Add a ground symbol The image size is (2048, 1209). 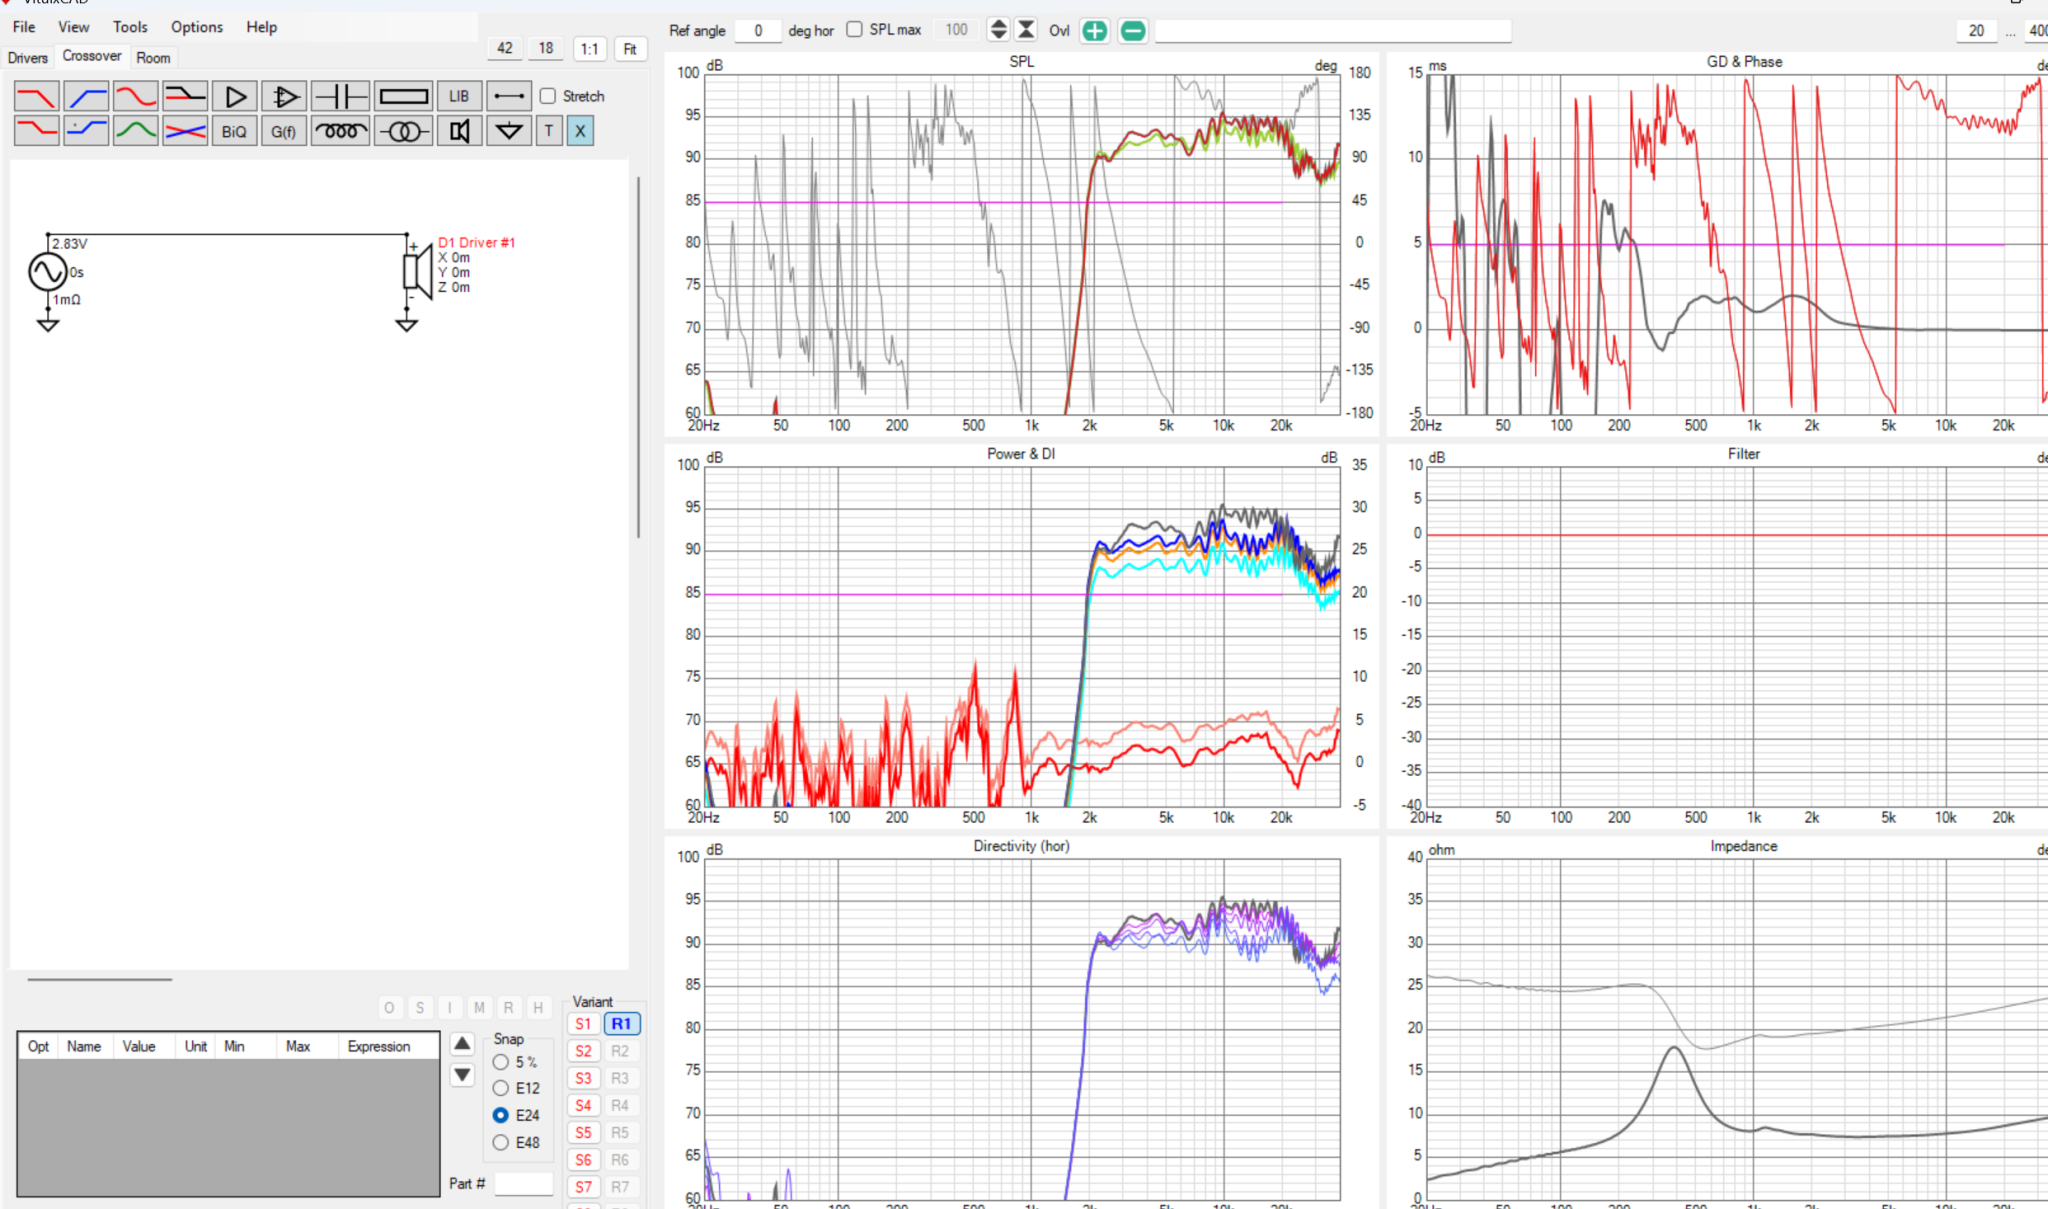(x=509, y=131)
